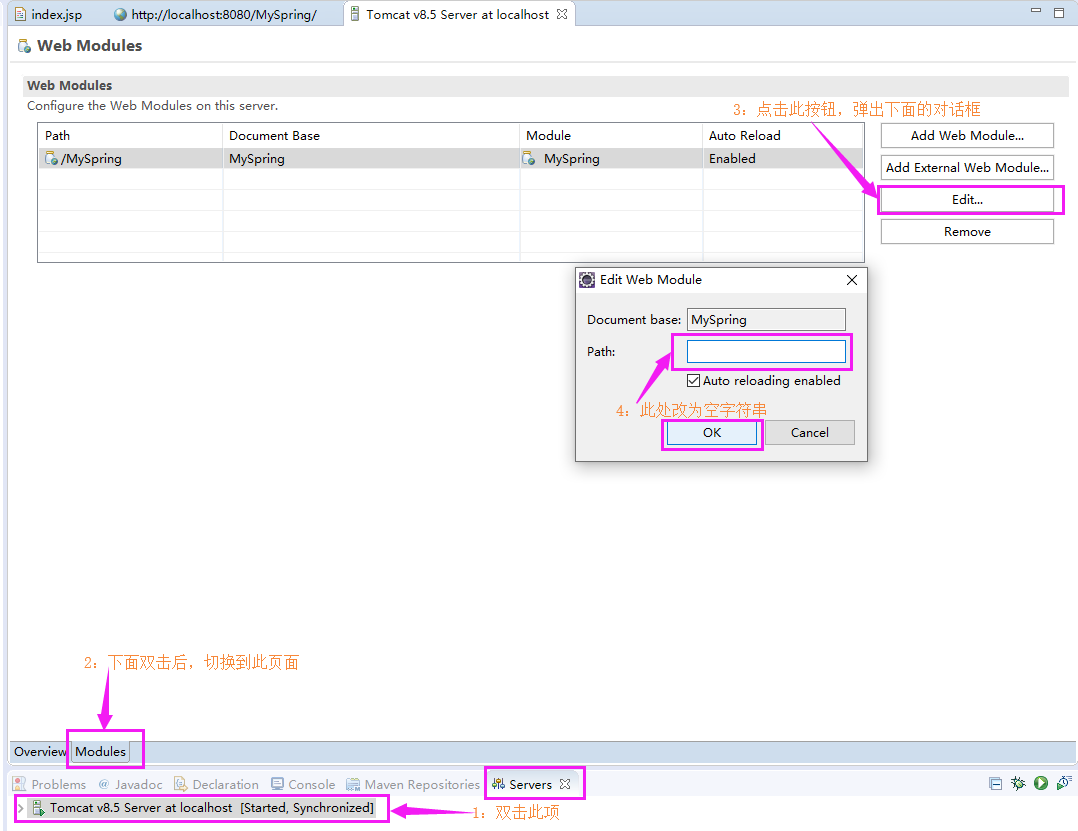Viewport: 1078px width, 831px height.
Task: Click Add External Web Module... button
Action: tap(967, 168)
